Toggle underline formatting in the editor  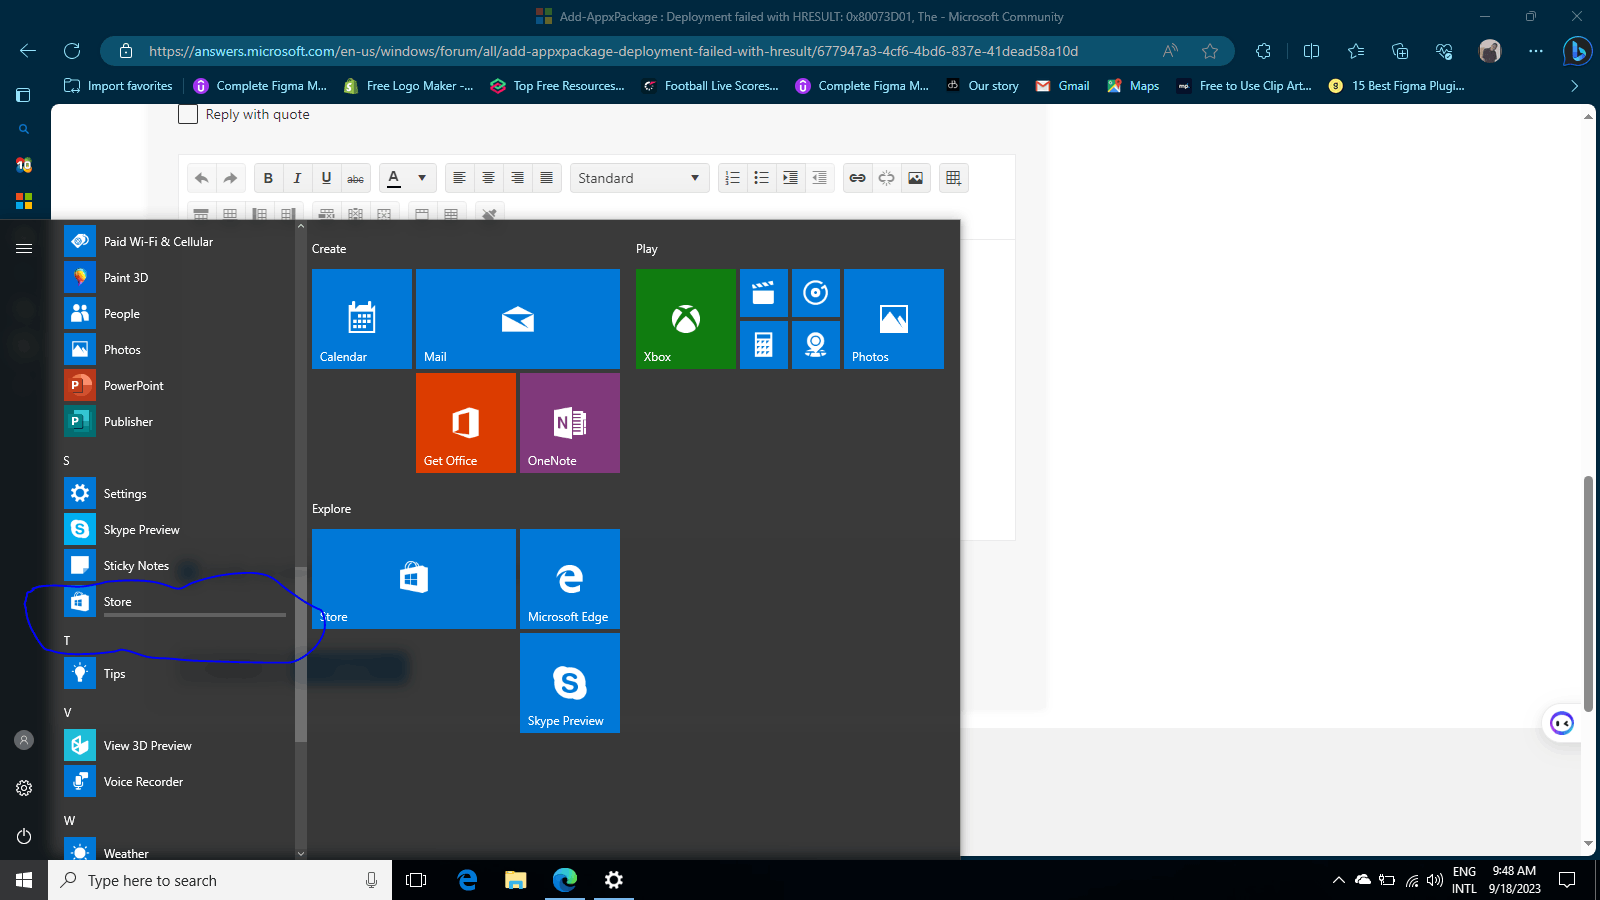[326, 178]
